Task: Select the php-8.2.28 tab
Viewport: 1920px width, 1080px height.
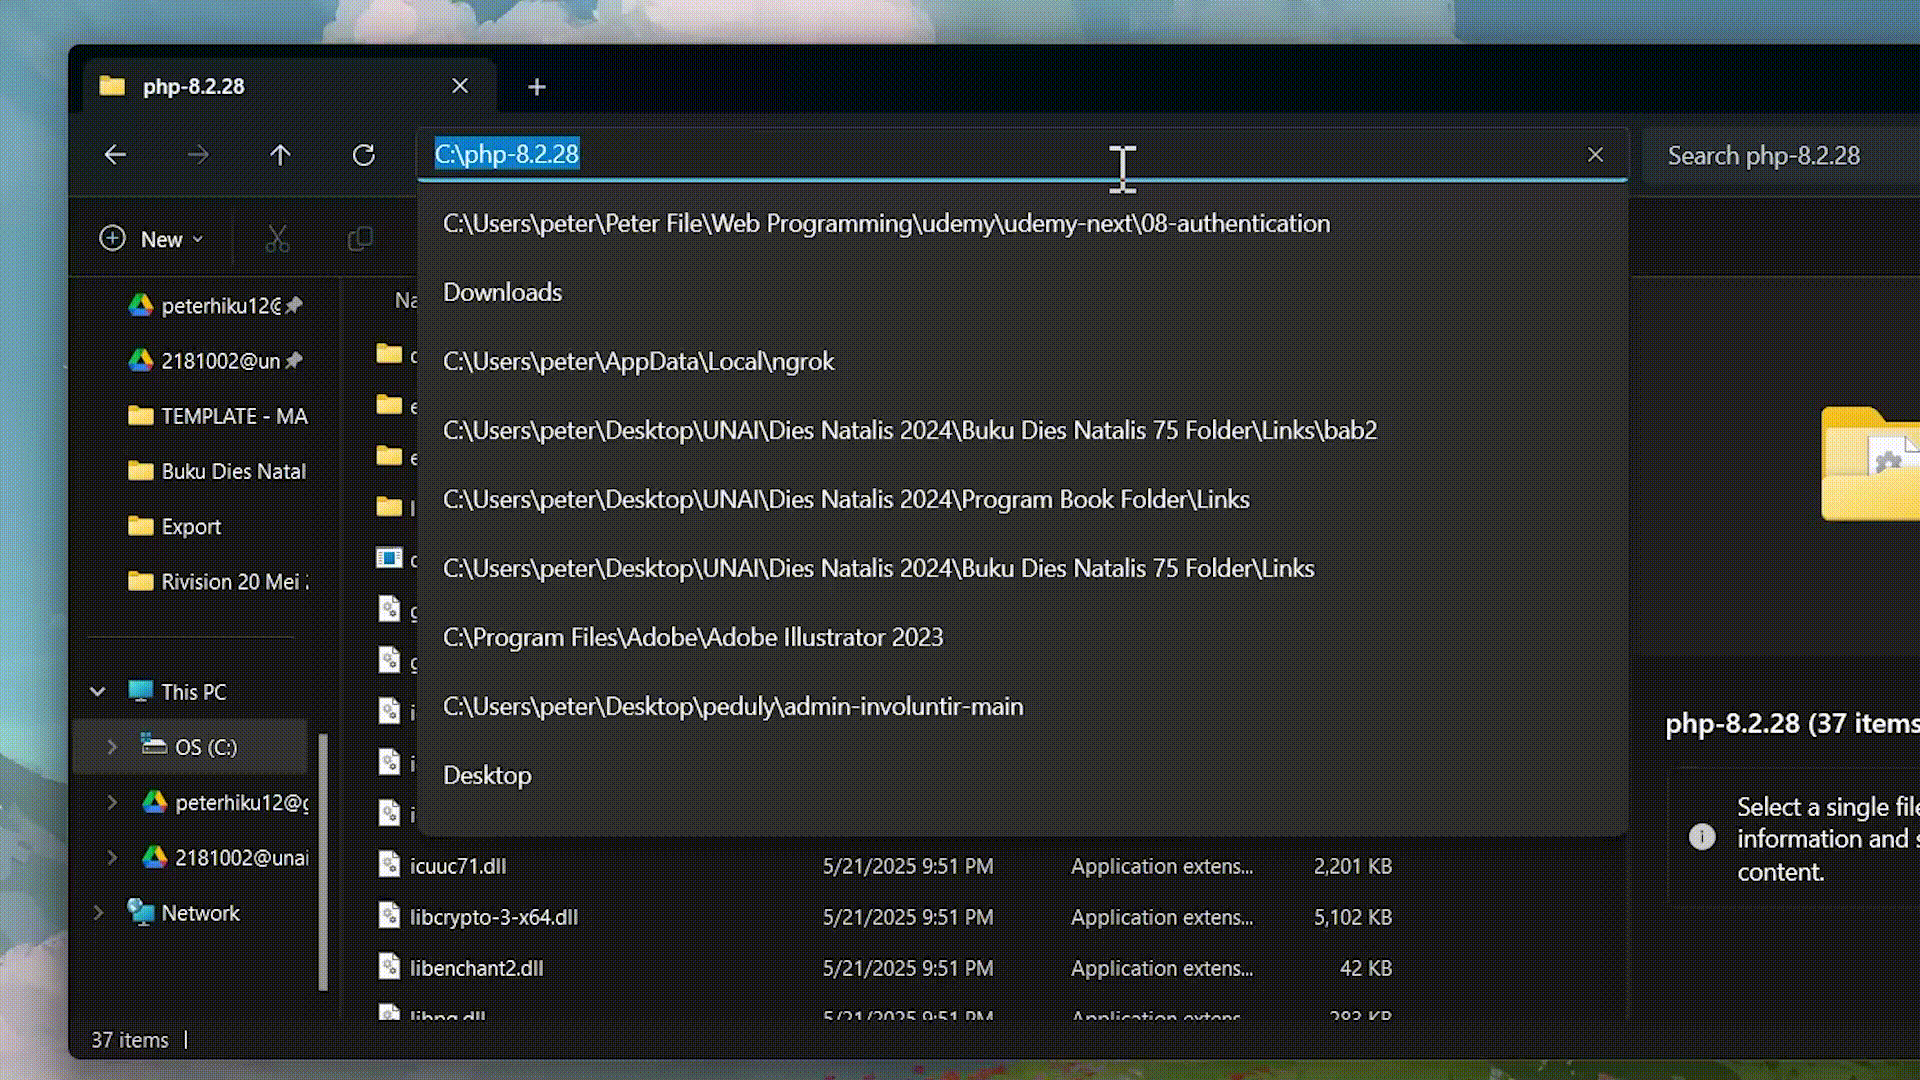Action: (290, 86)
